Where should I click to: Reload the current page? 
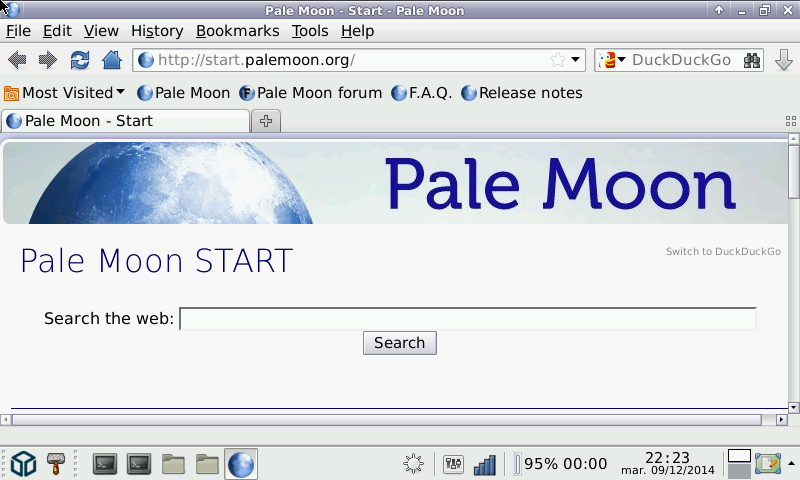(80, 60)
